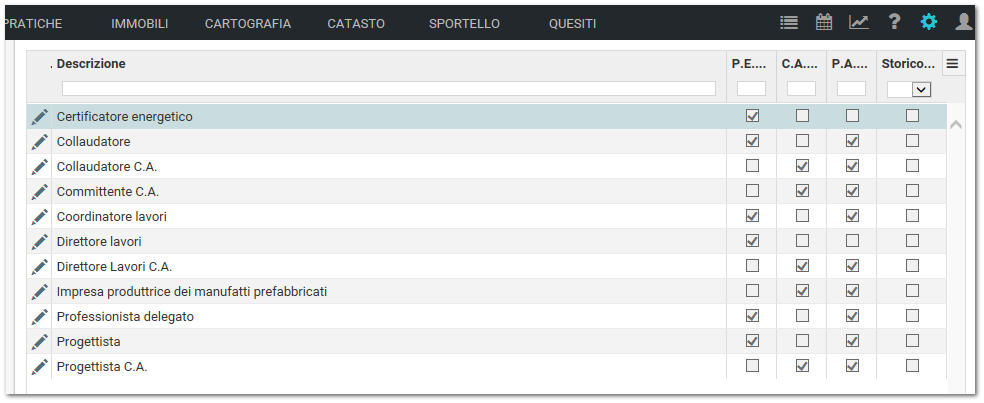Screen dimensions: 984x403
Task: Open the SPORTELLO menu
Action: [x=464, y=24]
